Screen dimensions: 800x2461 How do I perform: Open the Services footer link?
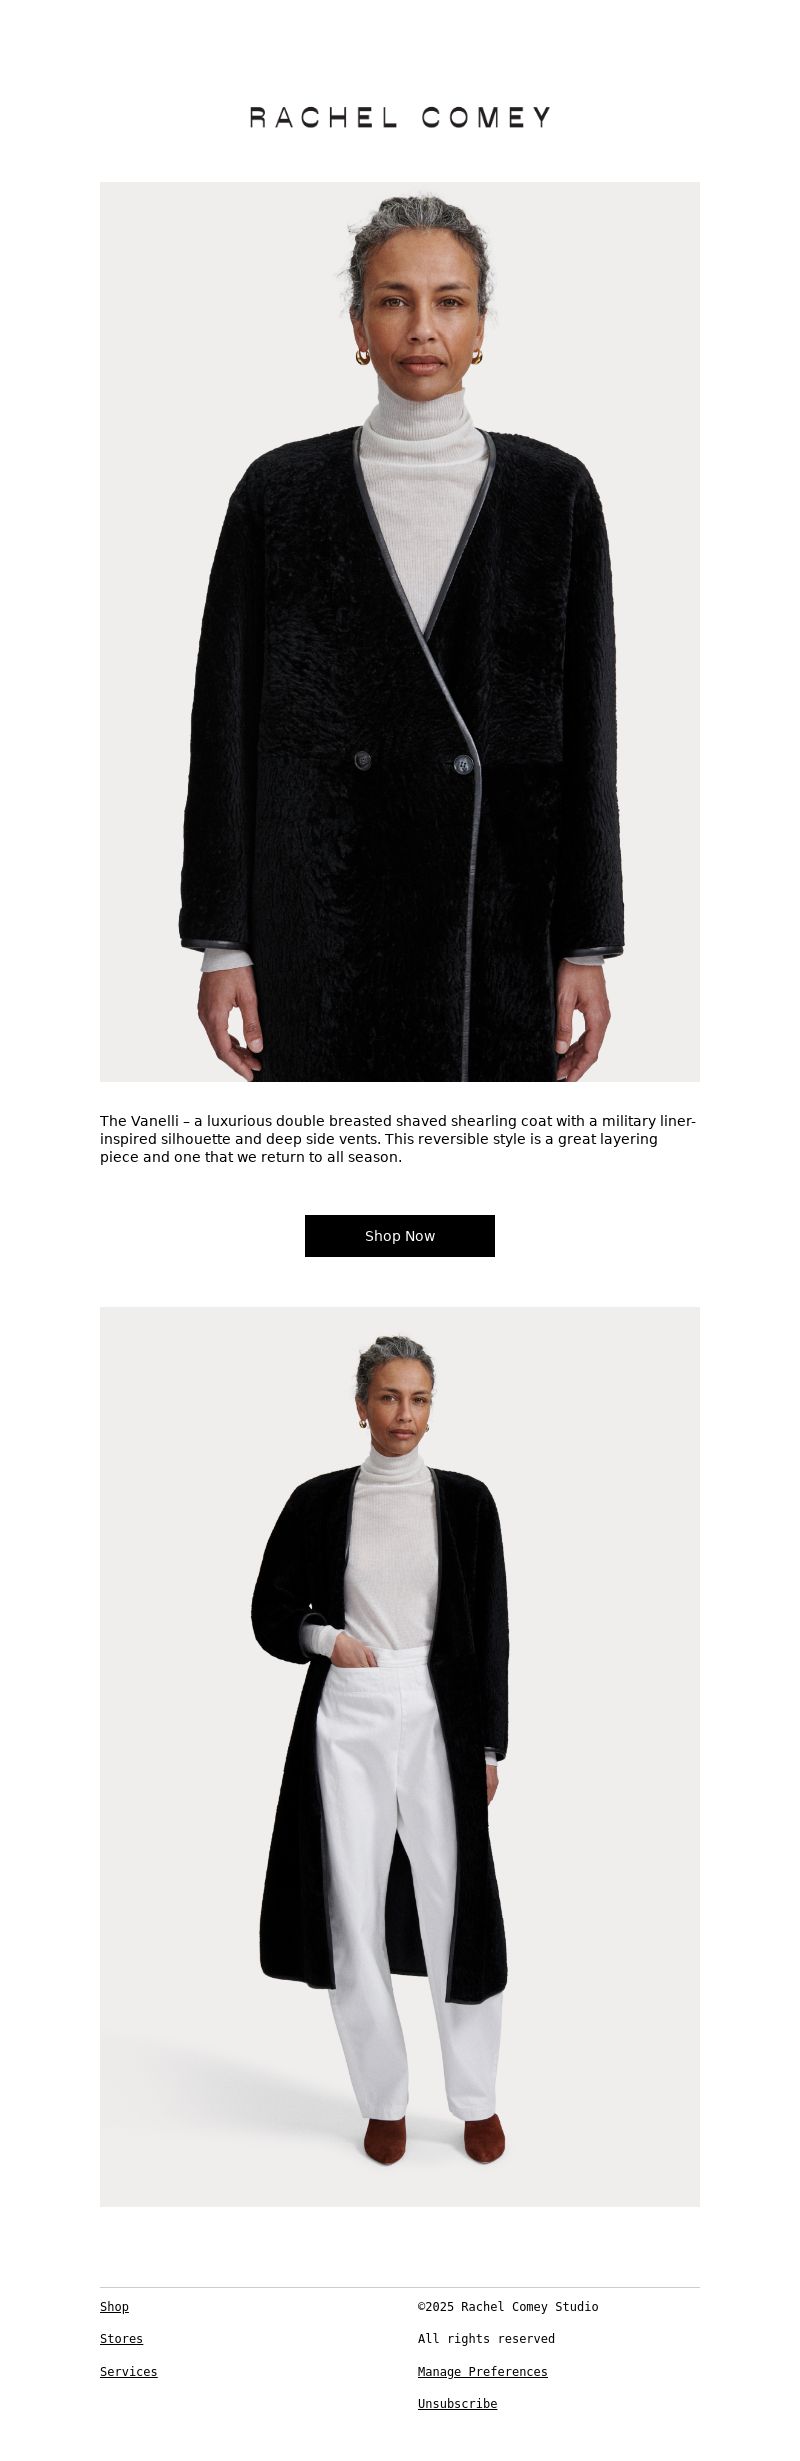128,2371
